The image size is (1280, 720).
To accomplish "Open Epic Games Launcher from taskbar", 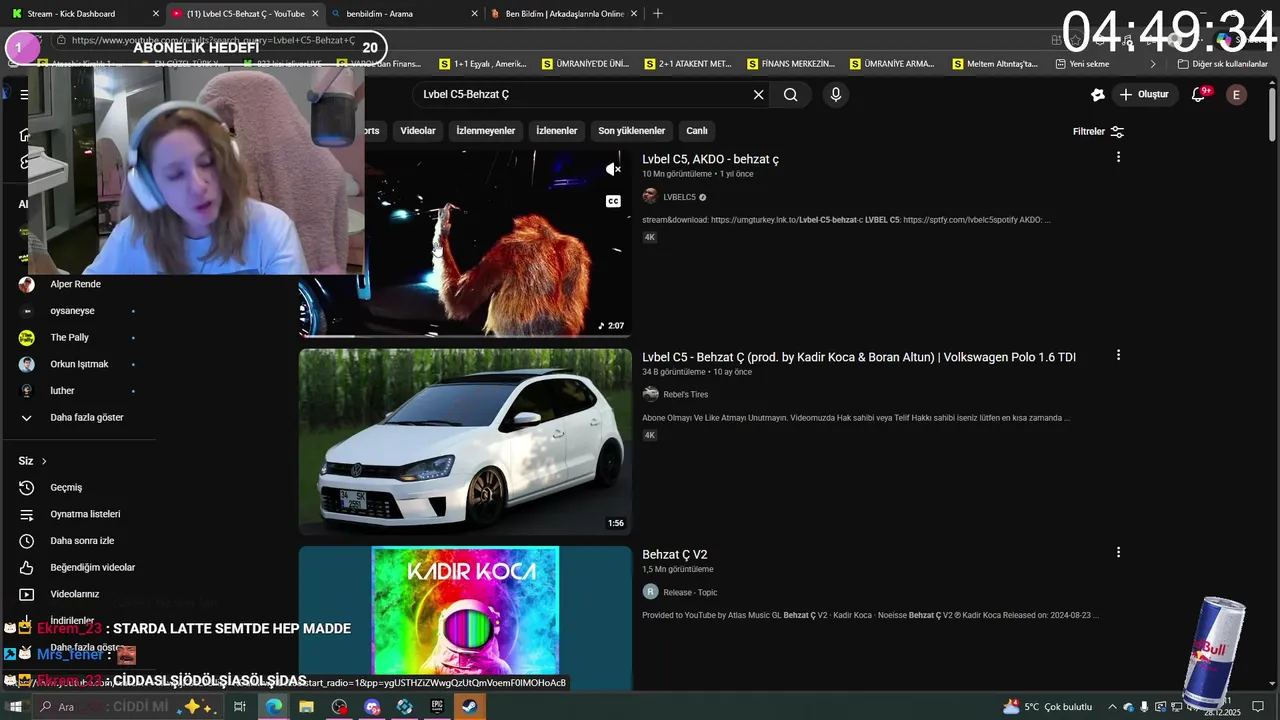I will 437,707.
